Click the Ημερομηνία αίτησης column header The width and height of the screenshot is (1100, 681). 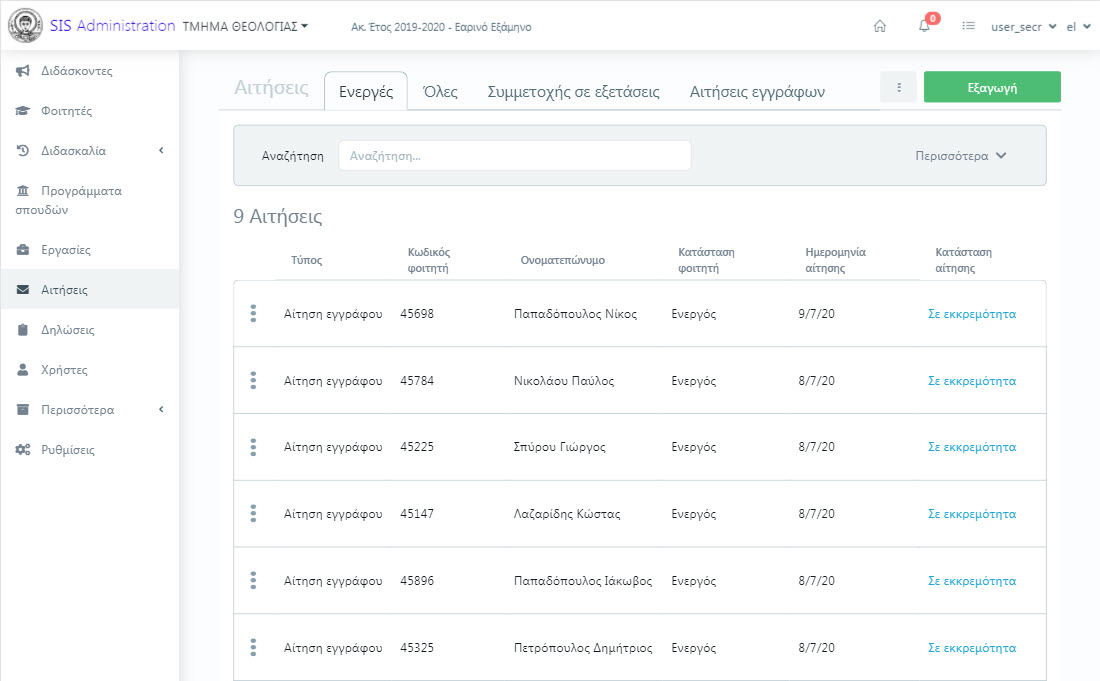point(836,260)
